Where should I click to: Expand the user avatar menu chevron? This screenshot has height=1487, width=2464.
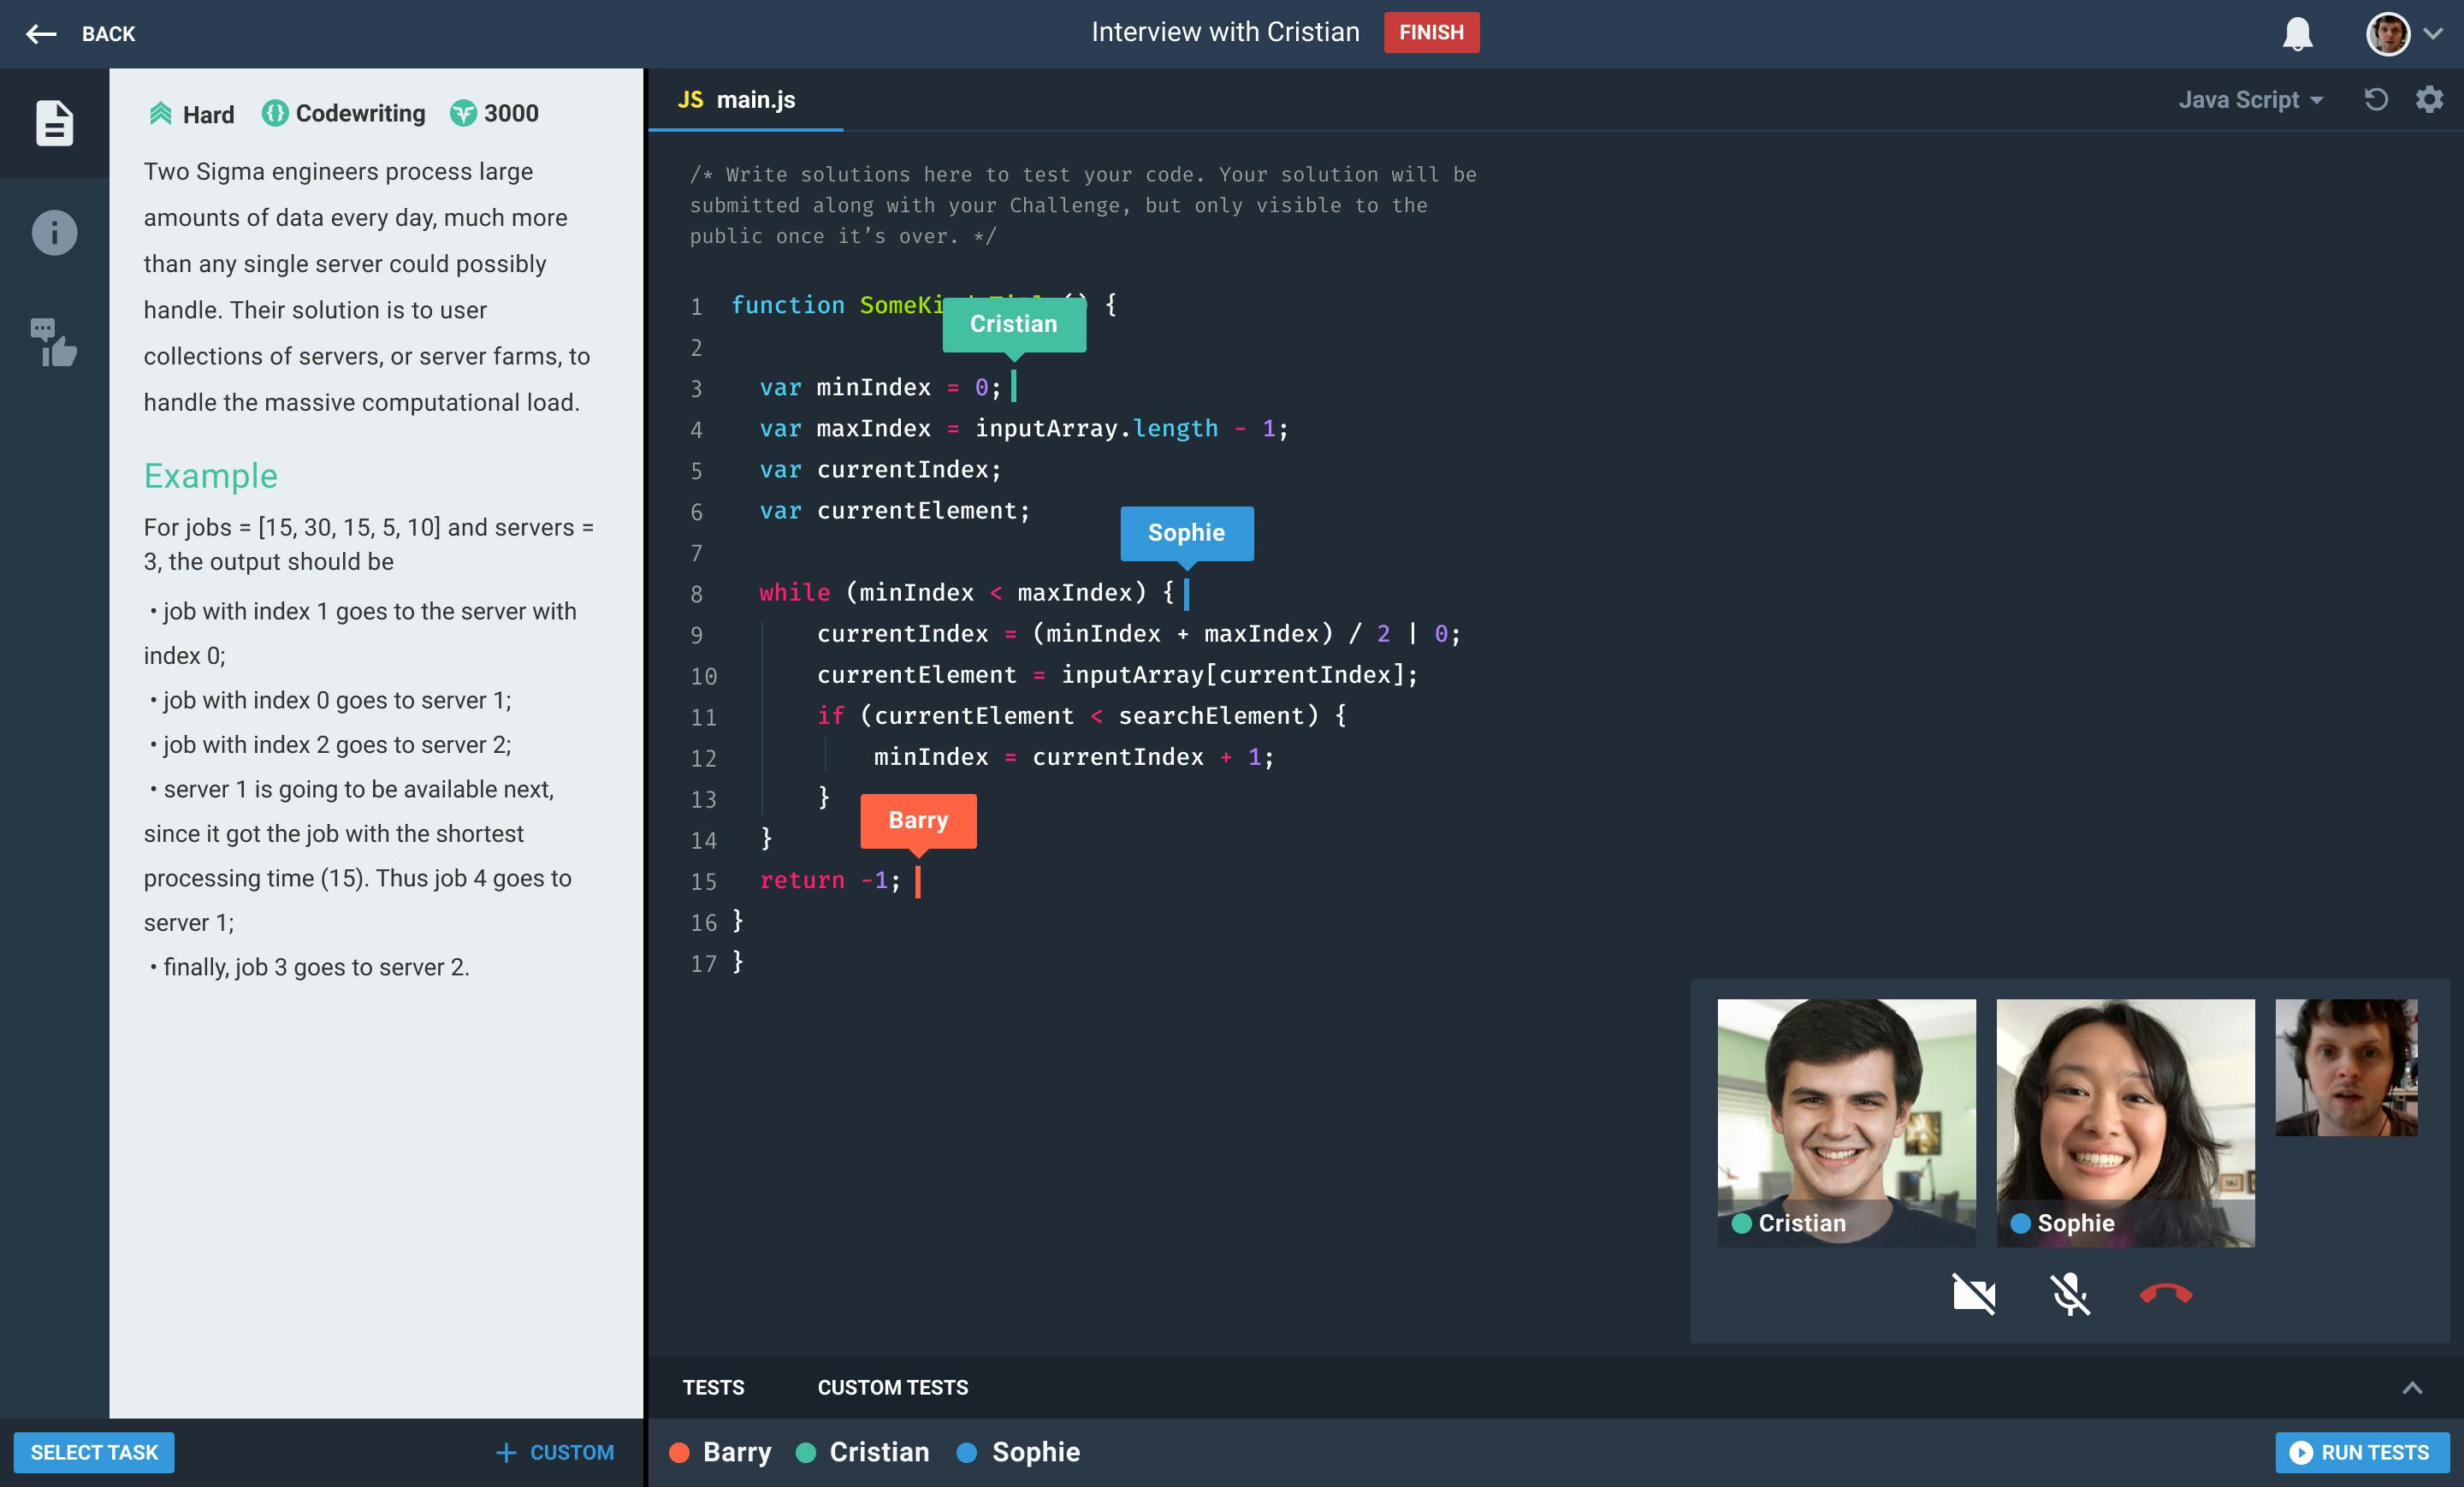2433,34
